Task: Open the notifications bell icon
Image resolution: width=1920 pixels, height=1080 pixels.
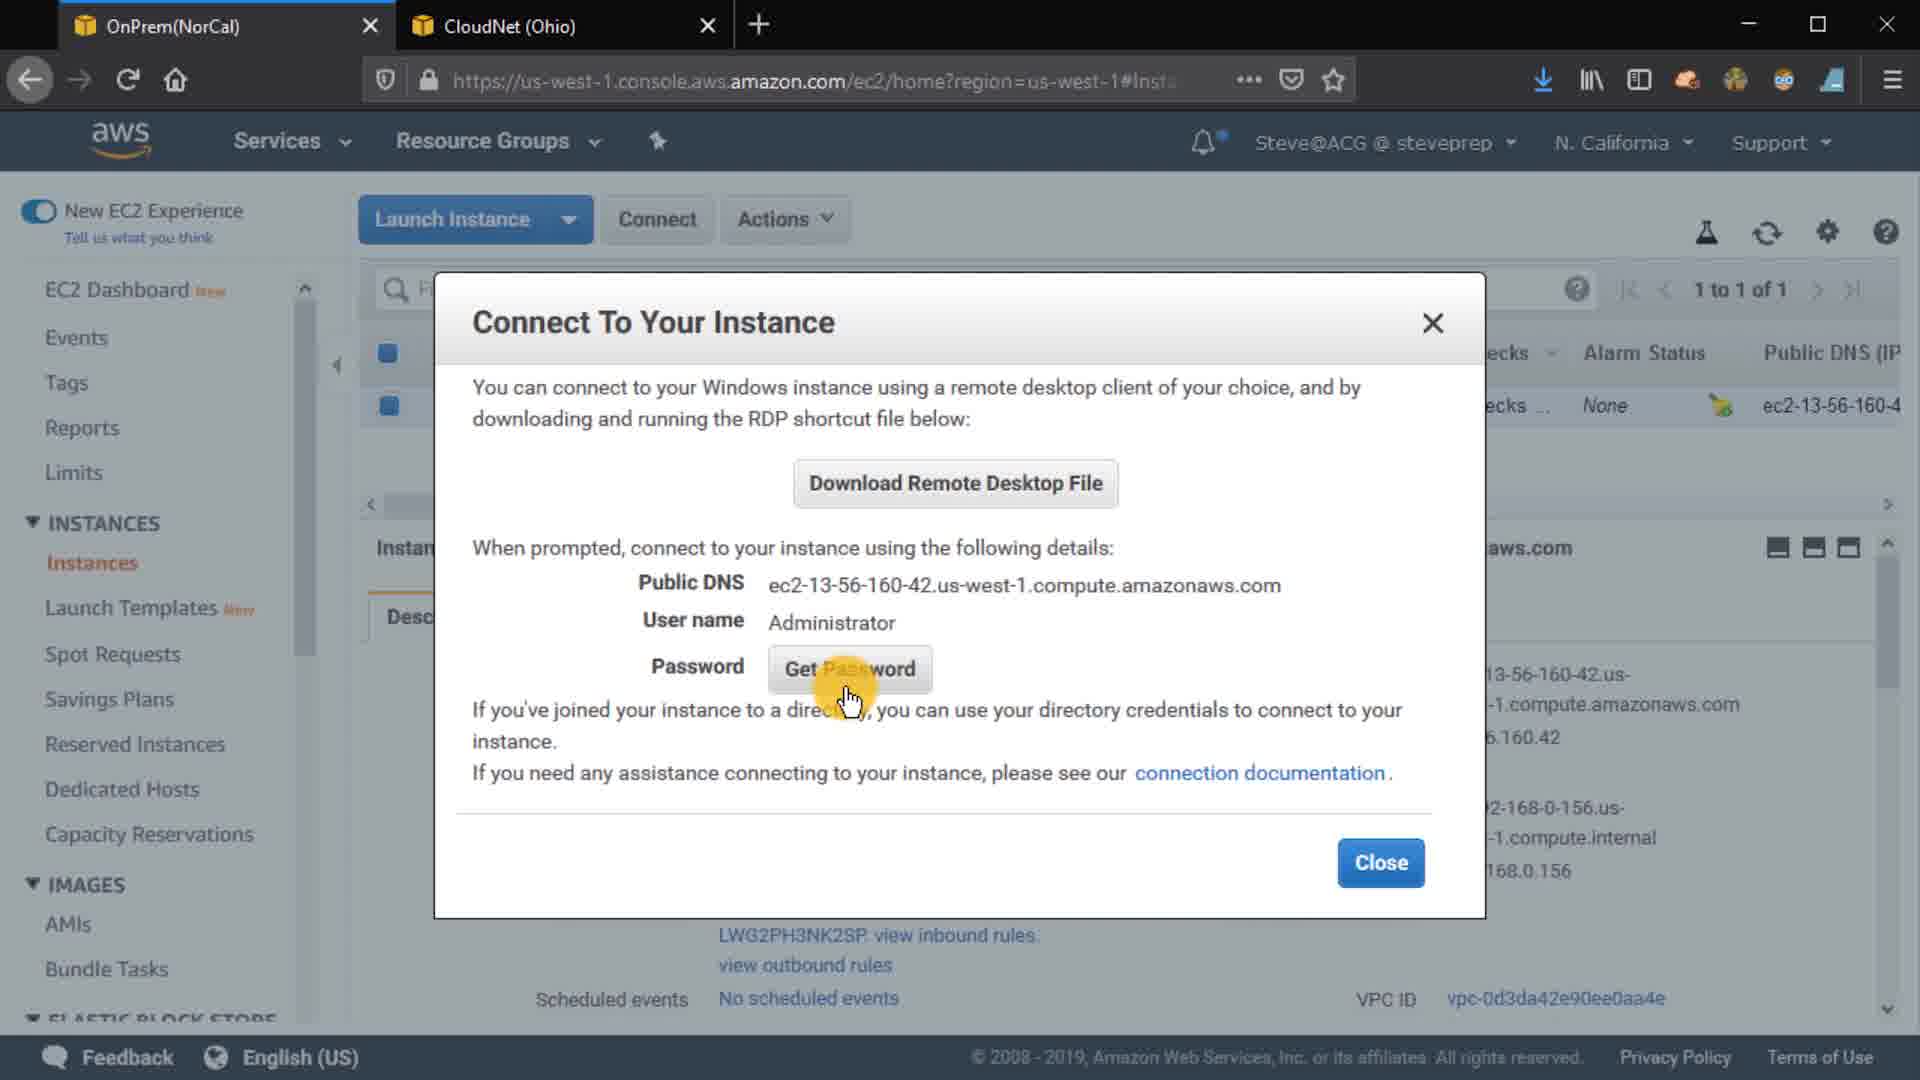Action: 1203,143
